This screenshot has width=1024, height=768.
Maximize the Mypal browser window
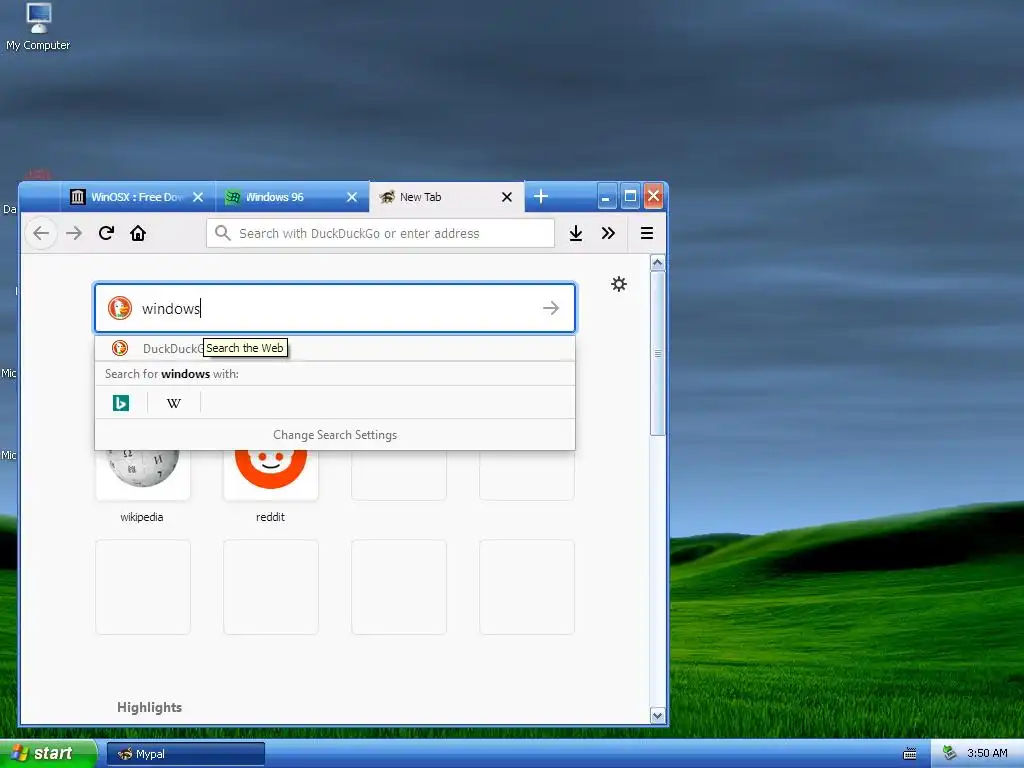[630, 196]
